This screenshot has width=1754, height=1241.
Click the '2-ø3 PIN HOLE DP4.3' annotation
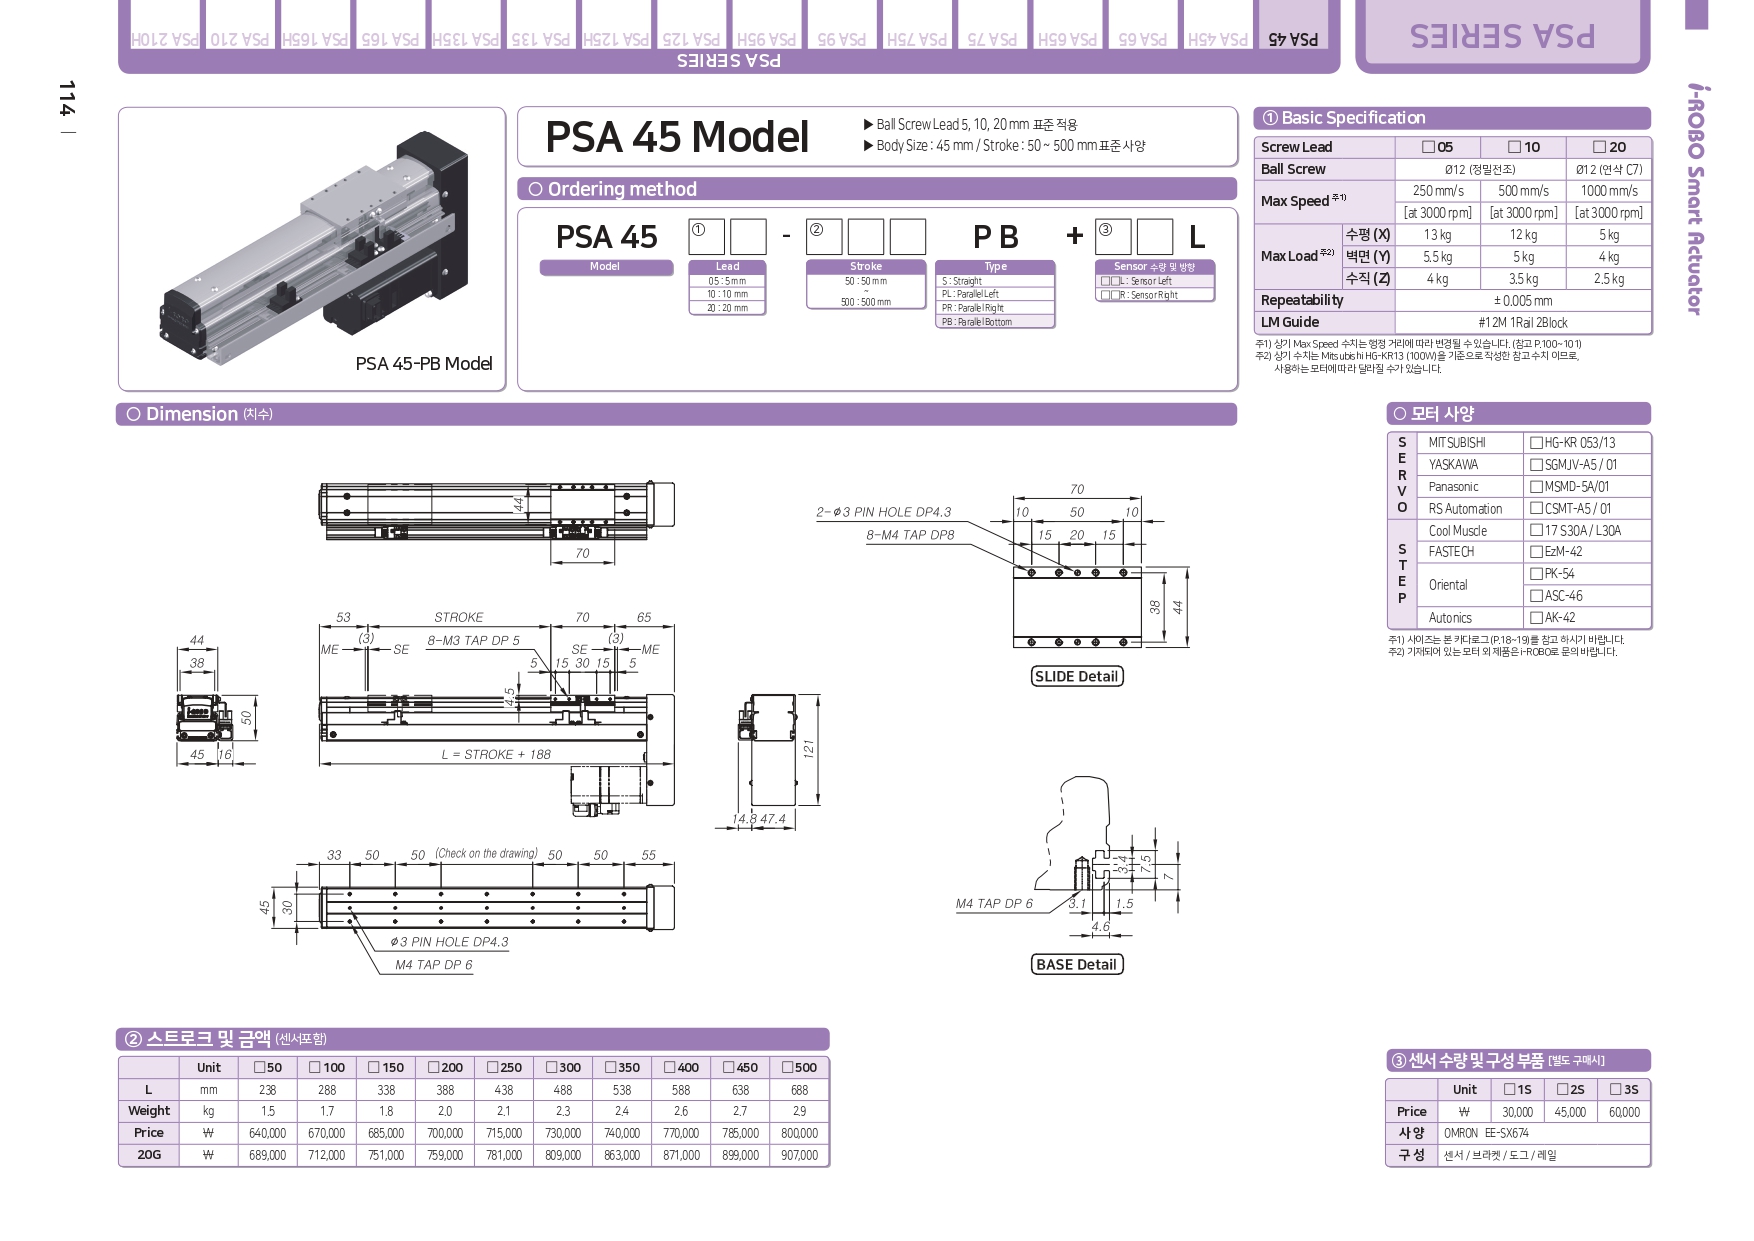coord(883,512)
